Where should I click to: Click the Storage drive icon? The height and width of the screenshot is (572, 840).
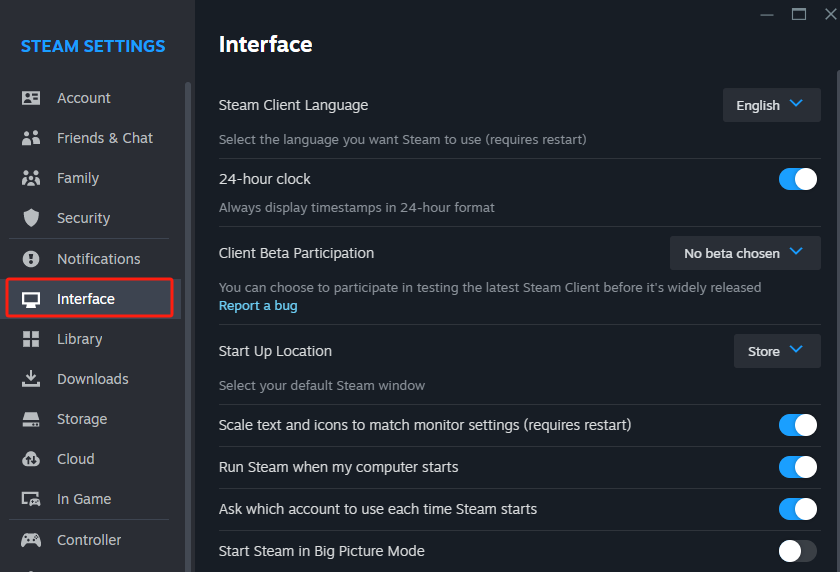pyautogui.click(x=31, y=419)
